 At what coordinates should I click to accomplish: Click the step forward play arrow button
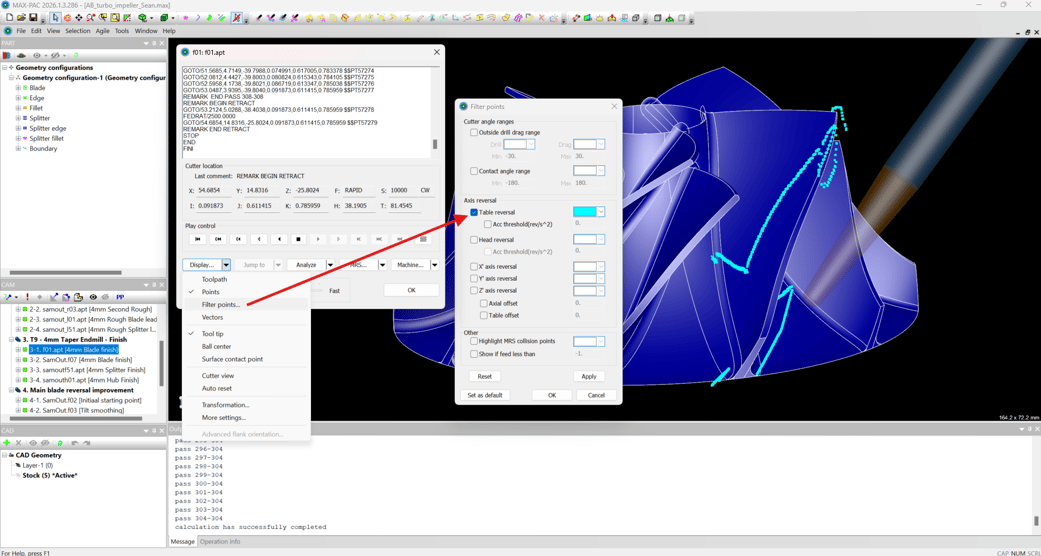point(319,238)
